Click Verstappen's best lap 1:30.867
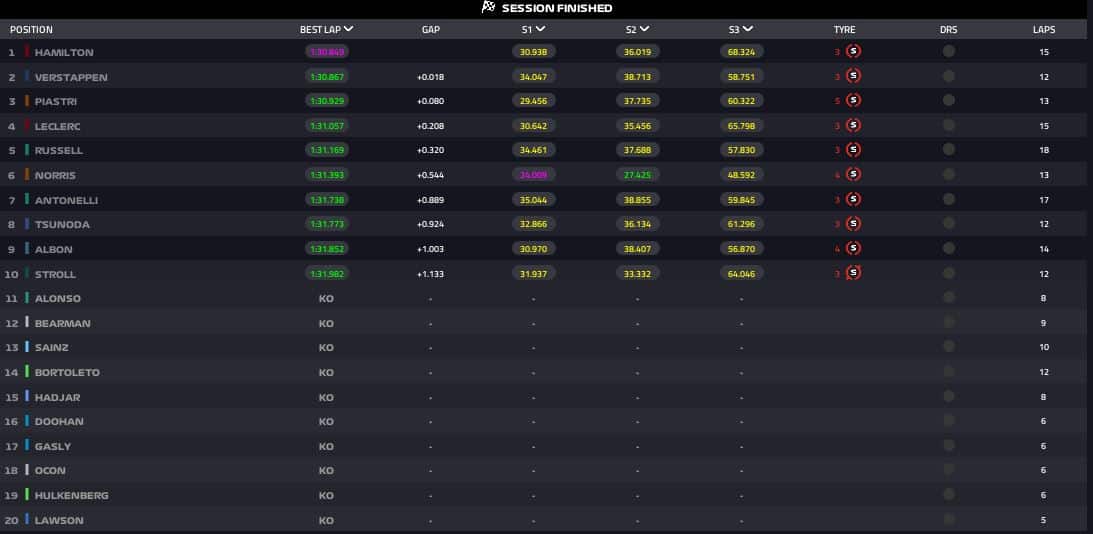Viewport: 1093px width, 534px height. point(327,77)
